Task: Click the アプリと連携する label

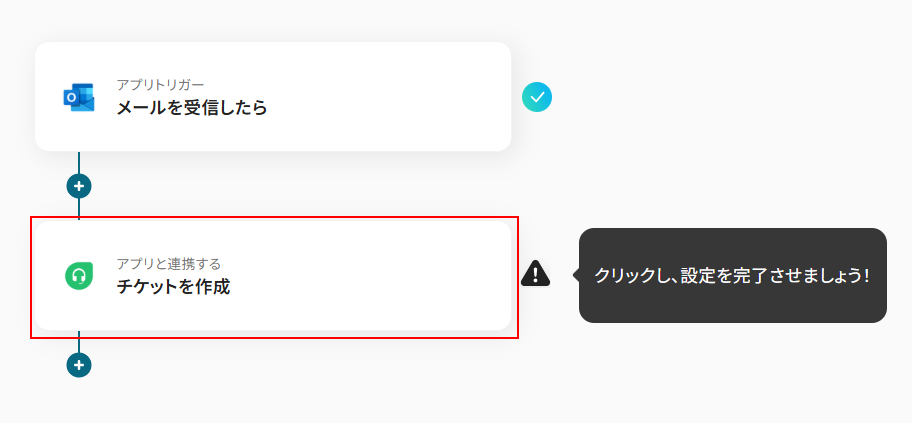Action: [168, 264]
